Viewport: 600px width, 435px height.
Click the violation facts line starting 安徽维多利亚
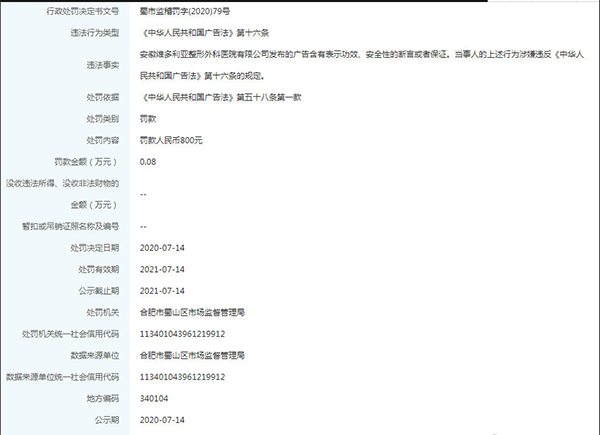pos(362,54)
